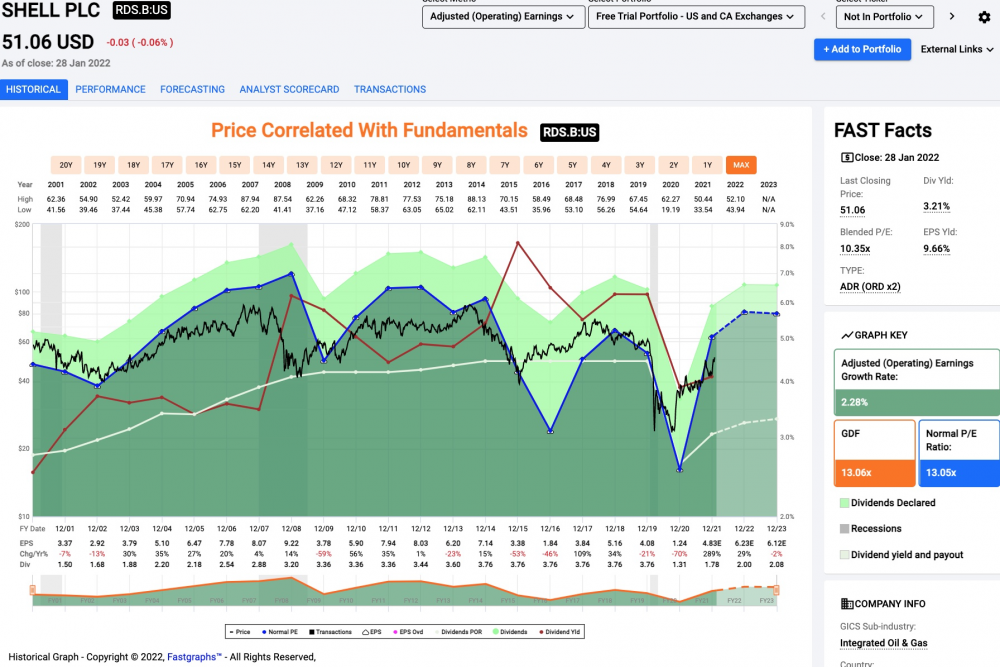The image size is (1000, 667).
Task: Open Not In Portfolio dropdown
Action: point(885,17)
